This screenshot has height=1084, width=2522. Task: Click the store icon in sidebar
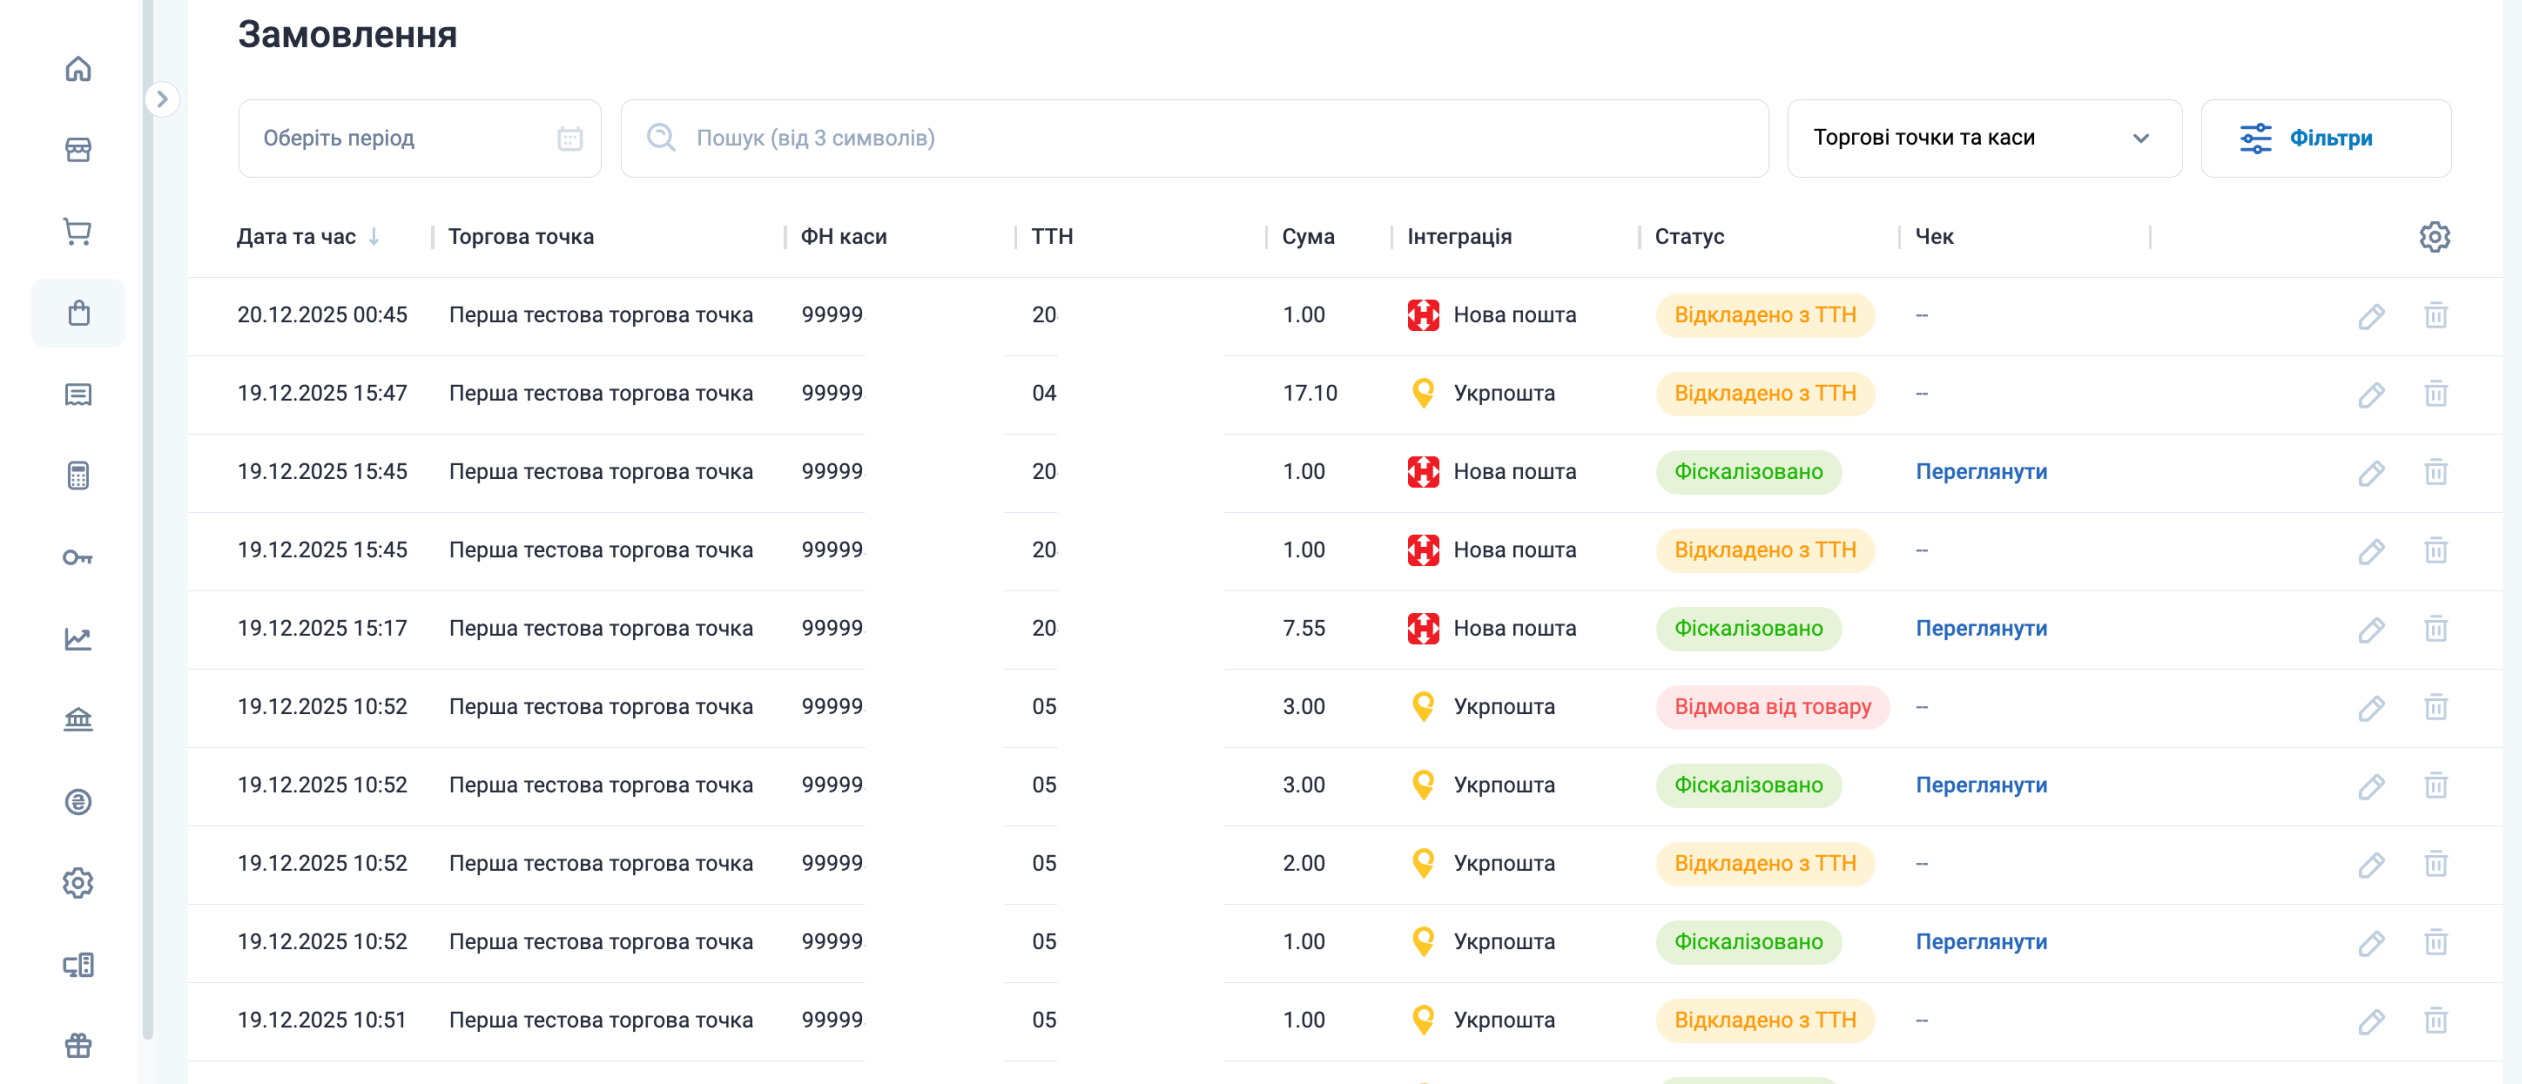tap(78, 150)
